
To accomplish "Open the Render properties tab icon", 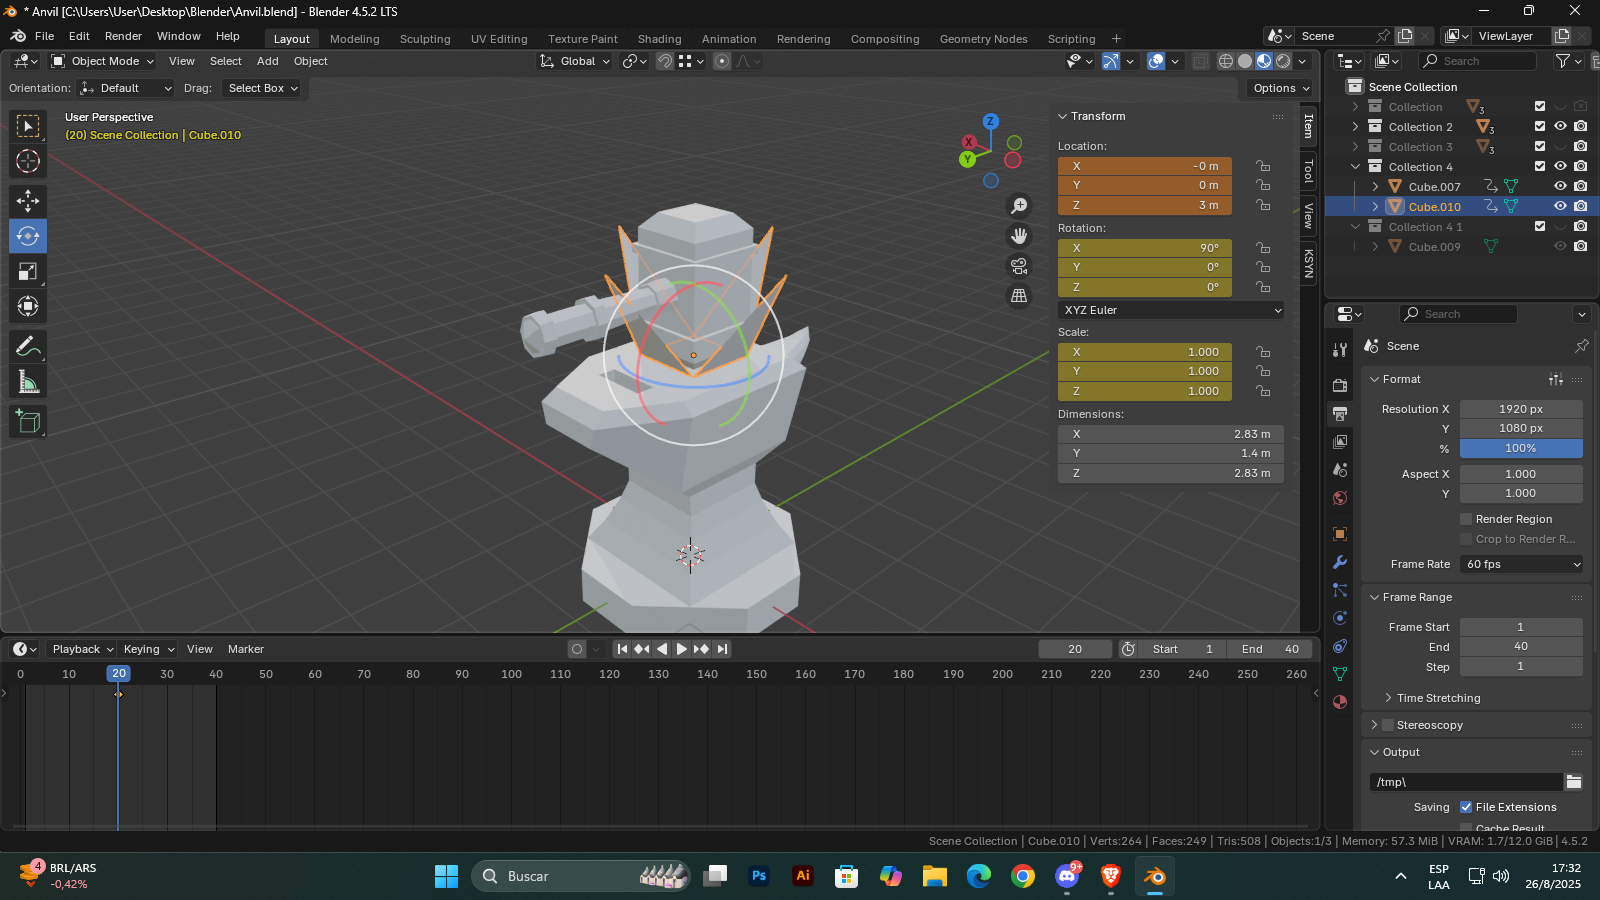I will point(1340,386).
